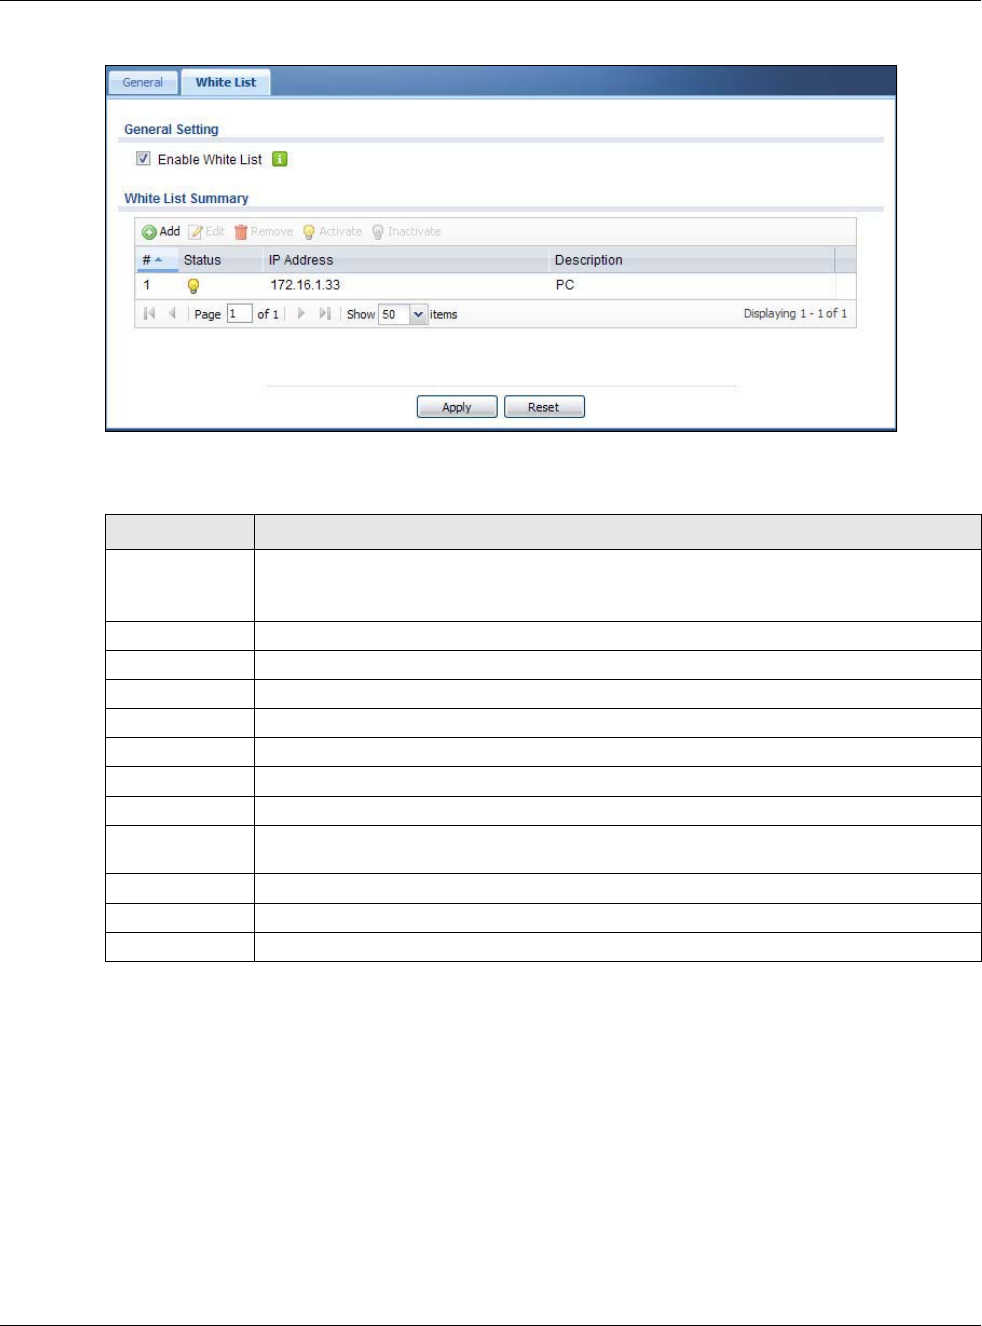Click the Remove trash icon button
Screen dimensions: 982x1326
(264, 232)
